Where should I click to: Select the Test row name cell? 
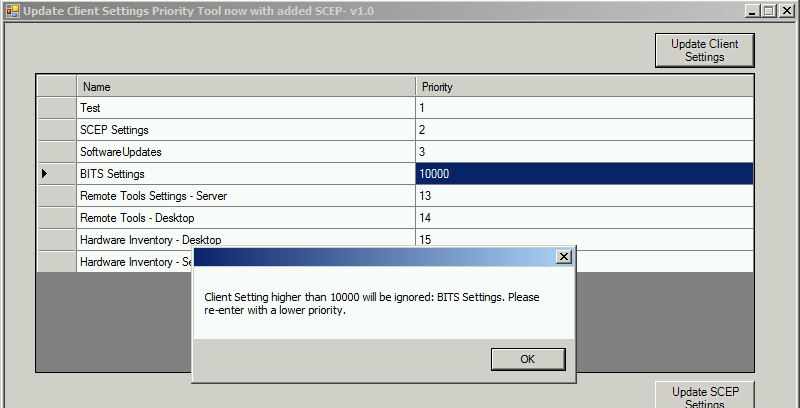tap(245, 108)
